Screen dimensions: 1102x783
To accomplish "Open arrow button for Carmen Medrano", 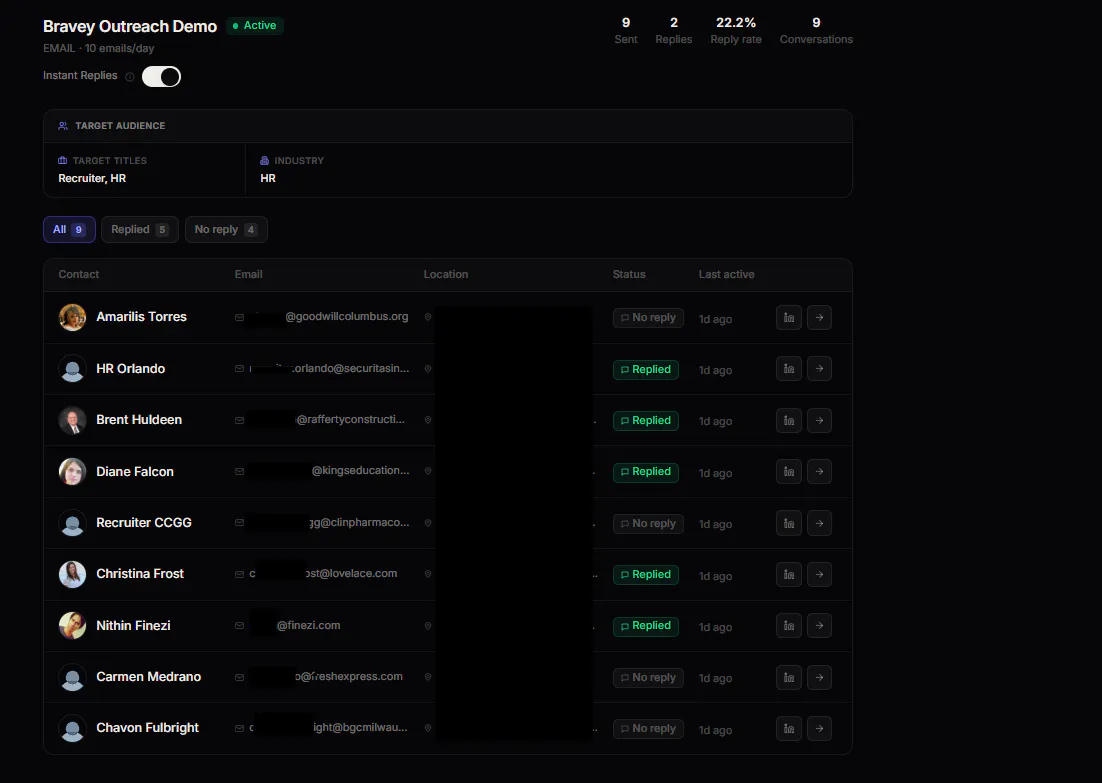I will coord(819,678).
